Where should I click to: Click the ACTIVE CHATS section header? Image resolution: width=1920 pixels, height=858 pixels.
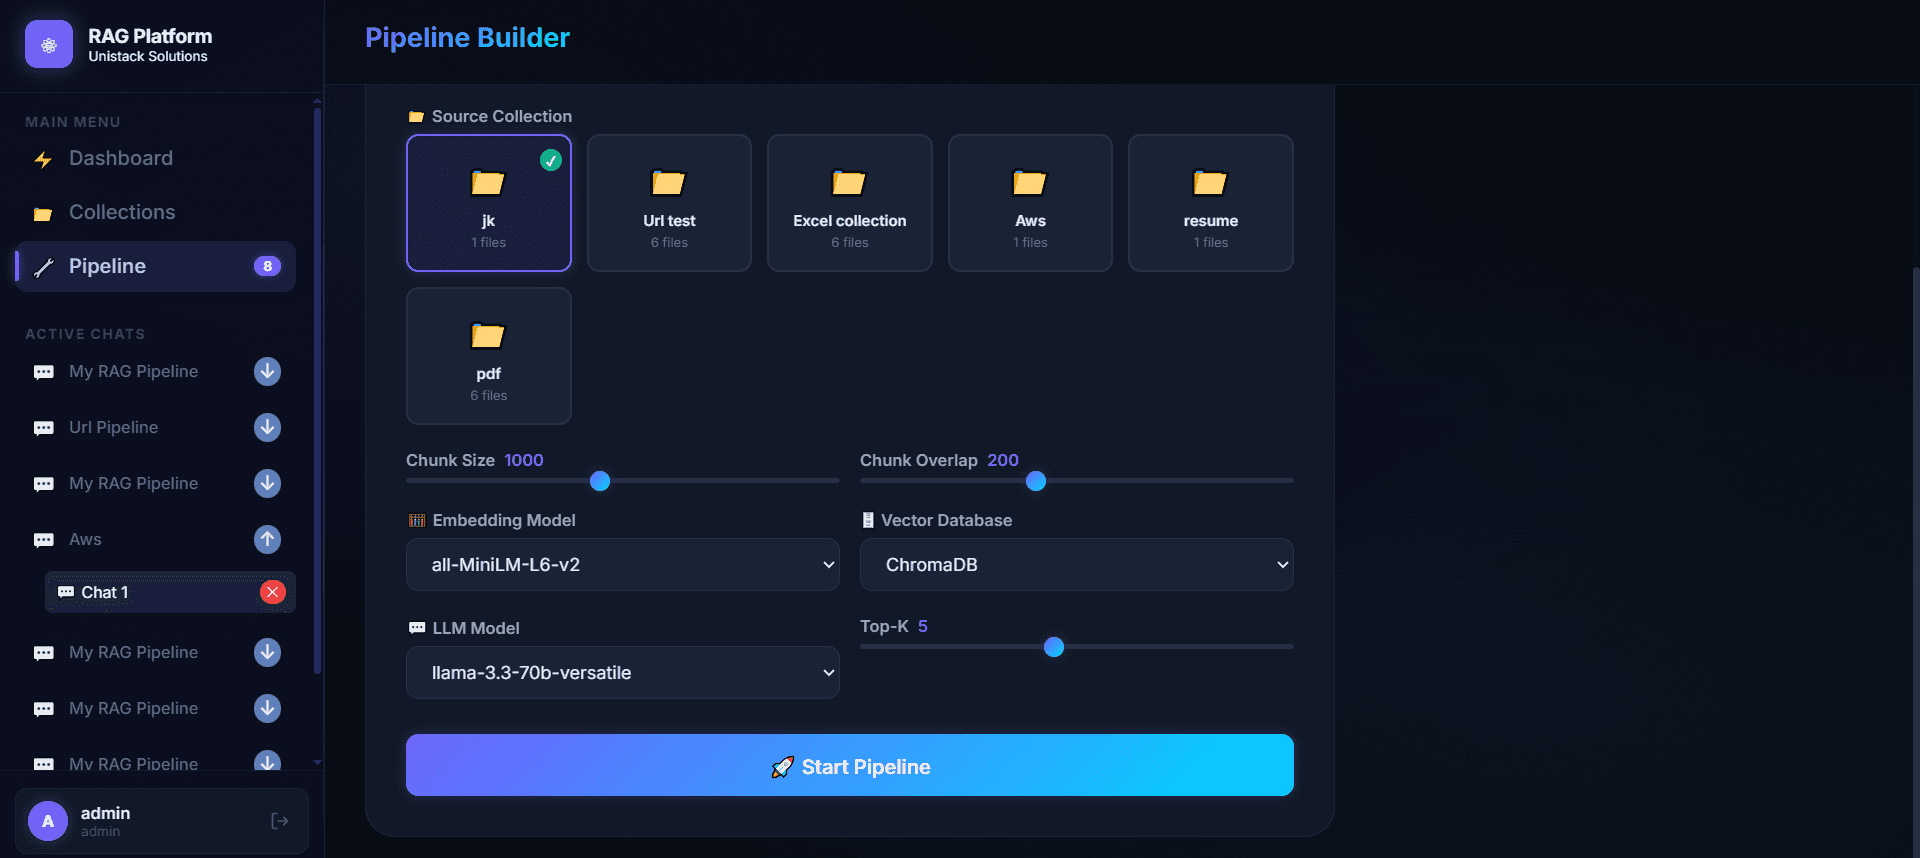click(85, 334)
